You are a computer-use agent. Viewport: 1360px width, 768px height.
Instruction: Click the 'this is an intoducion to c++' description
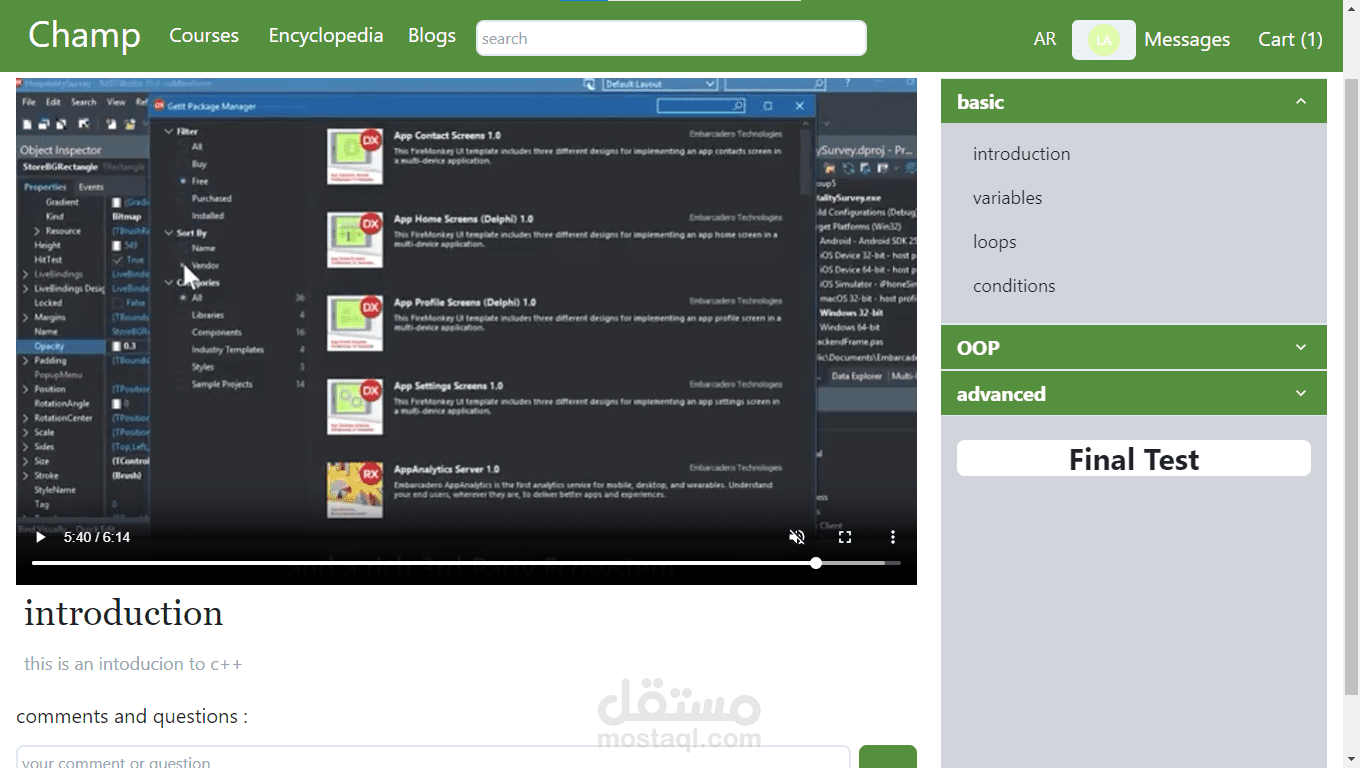[x=133, y=664]
